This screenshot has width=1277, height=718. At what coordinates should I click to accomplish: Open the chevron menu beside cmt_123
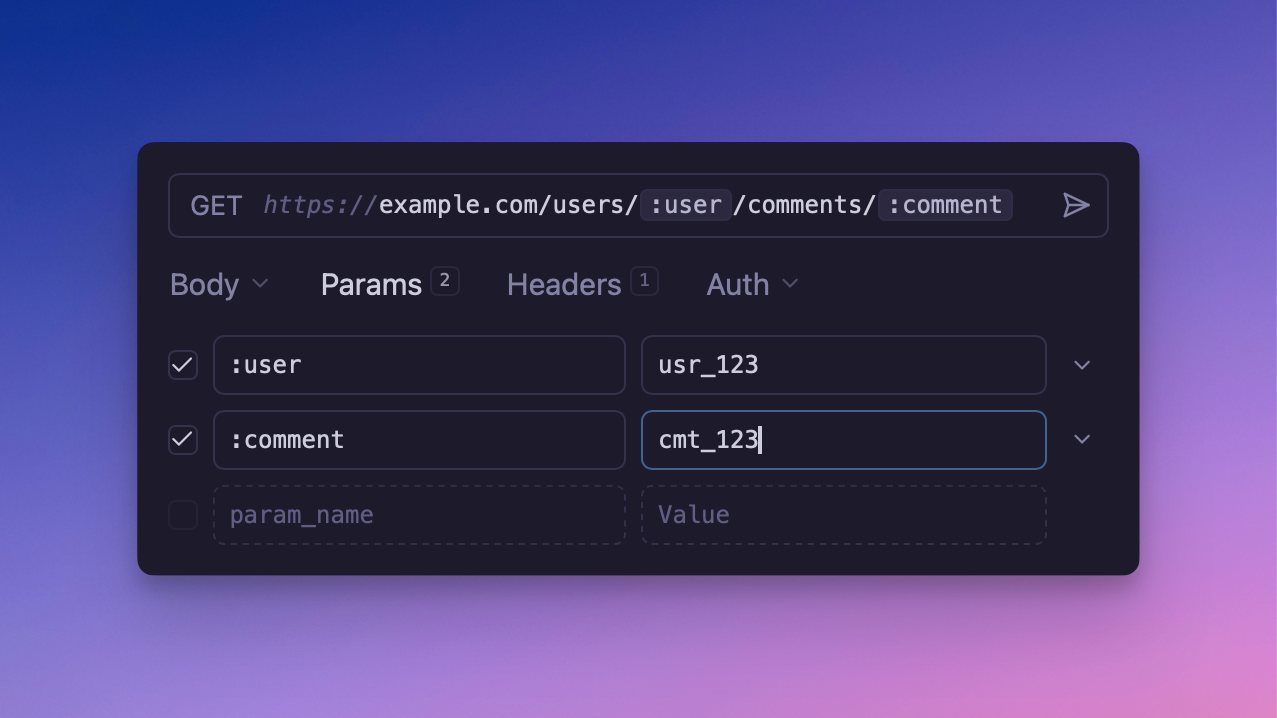coord(1081,440)
